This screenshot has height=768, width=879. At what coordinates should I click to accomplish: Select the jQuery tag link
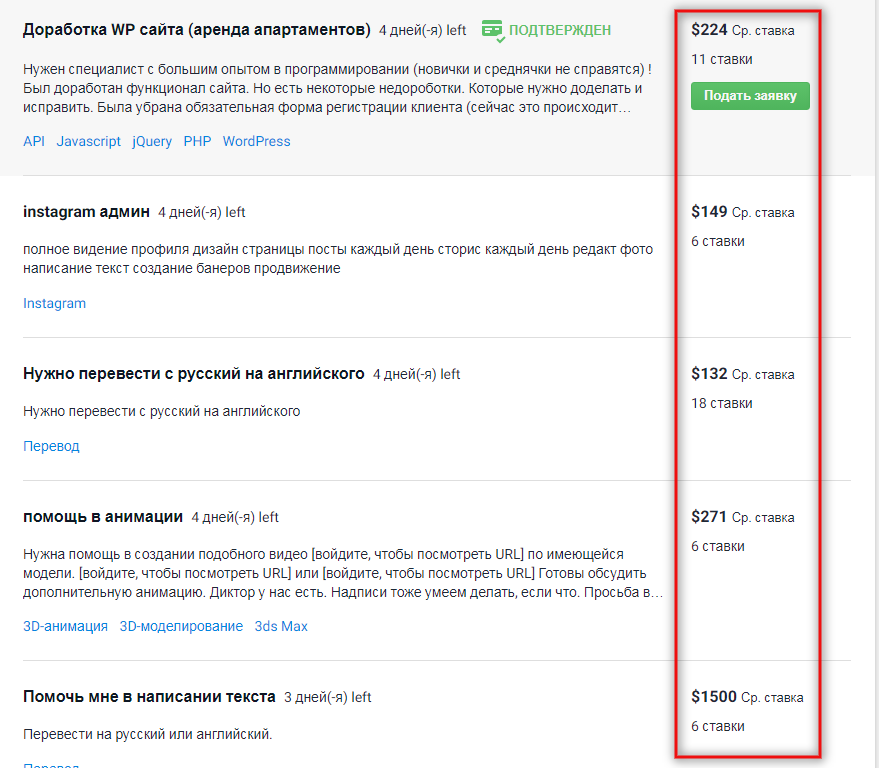pos(151,141)
